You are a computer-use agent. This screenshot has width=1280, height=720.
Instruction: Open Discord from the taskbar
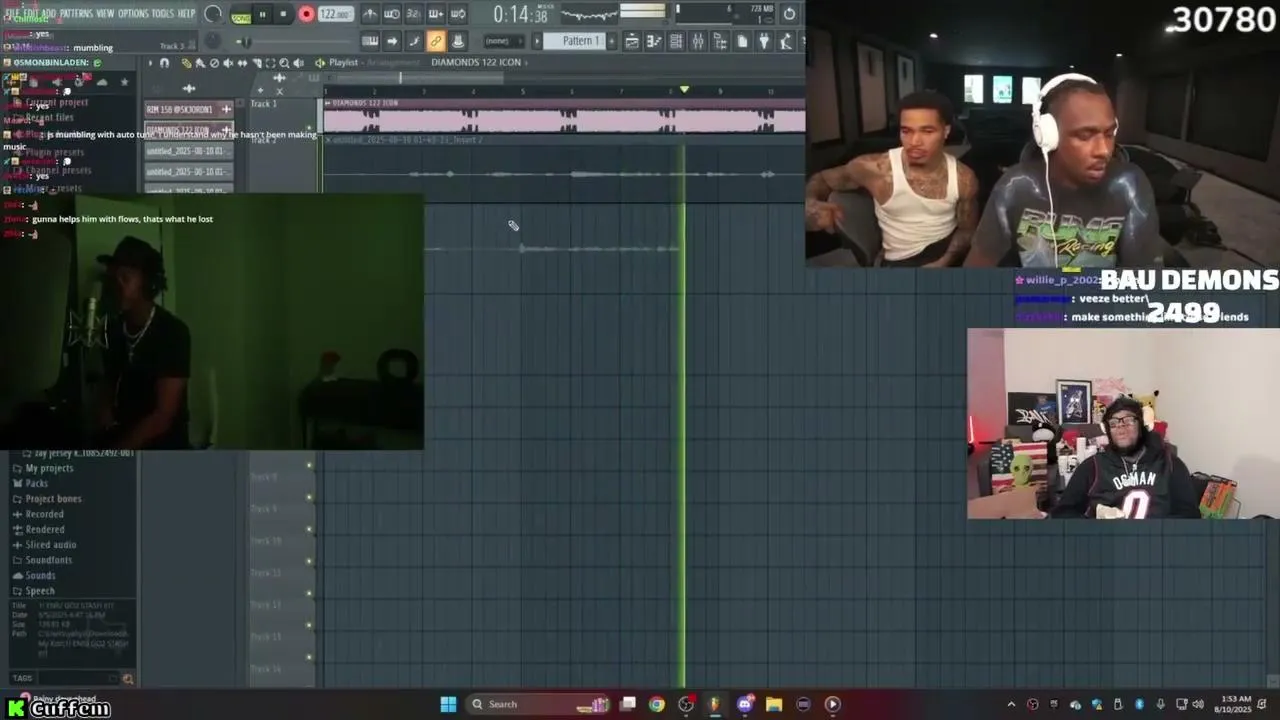[x=744, y=704]
